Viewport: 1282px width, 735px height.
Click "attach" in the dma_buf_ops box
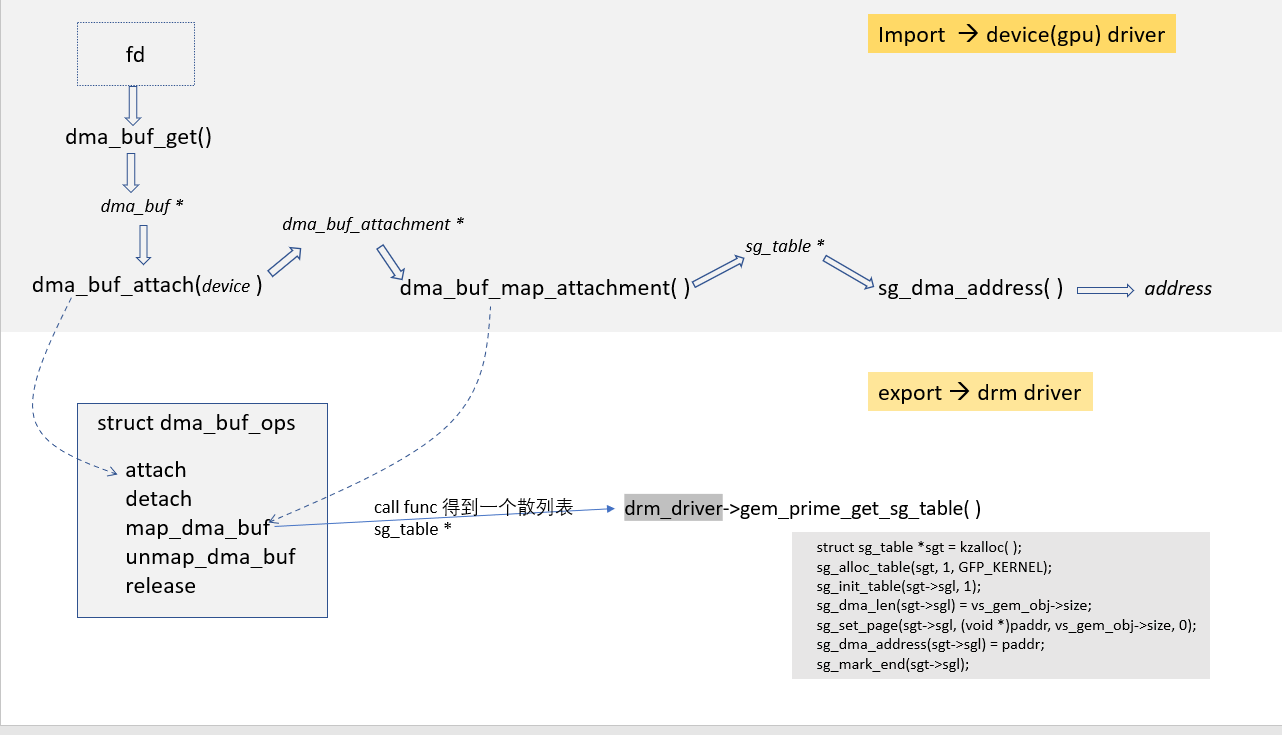click(156, 470)
